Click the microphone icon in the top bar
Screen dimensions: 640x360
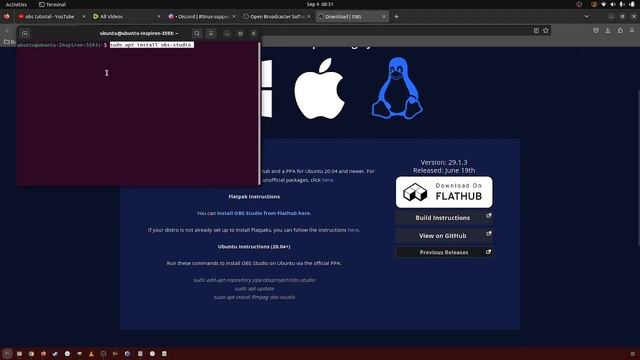[x=622, y=4]
